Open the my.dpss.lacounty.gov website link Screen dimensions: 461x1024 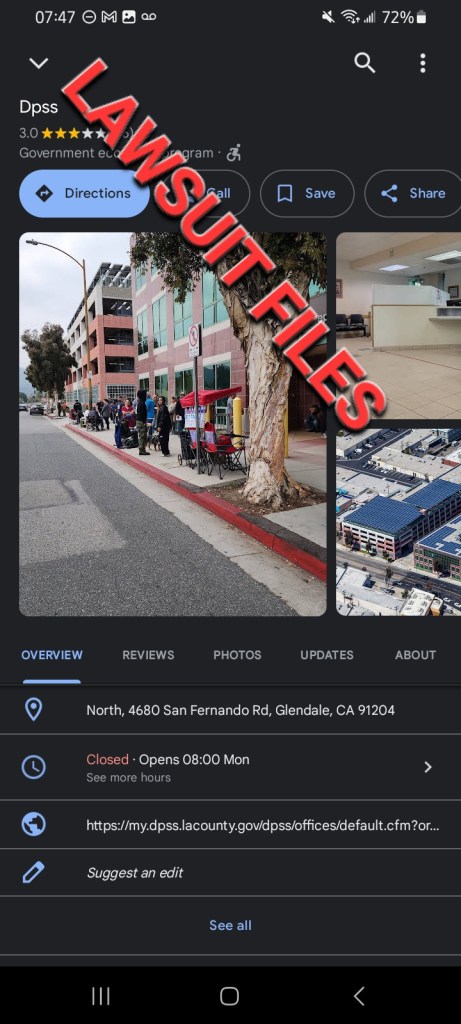point(262,825)
